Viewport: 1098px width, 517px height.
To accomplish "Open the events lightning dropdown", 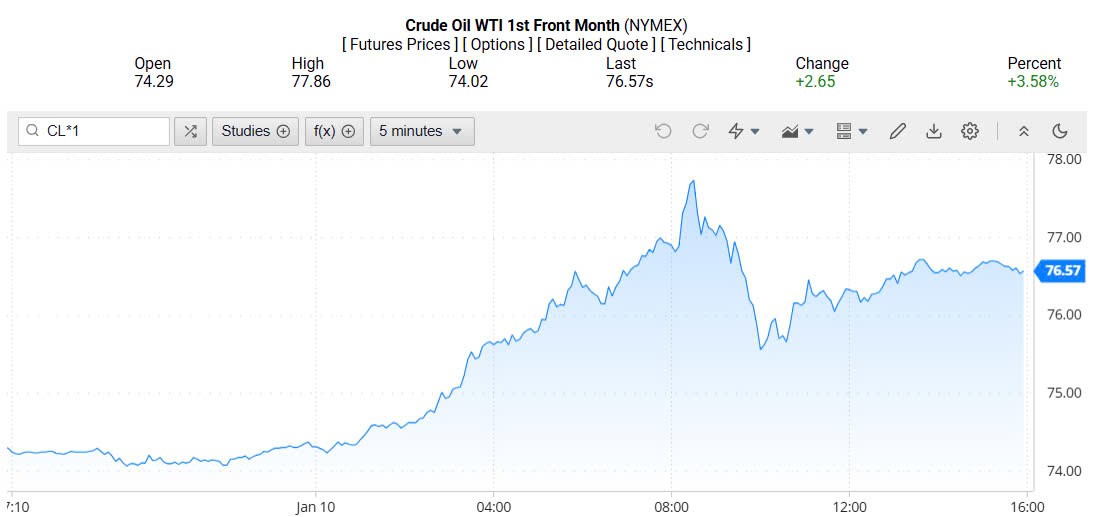I will 743,131.
